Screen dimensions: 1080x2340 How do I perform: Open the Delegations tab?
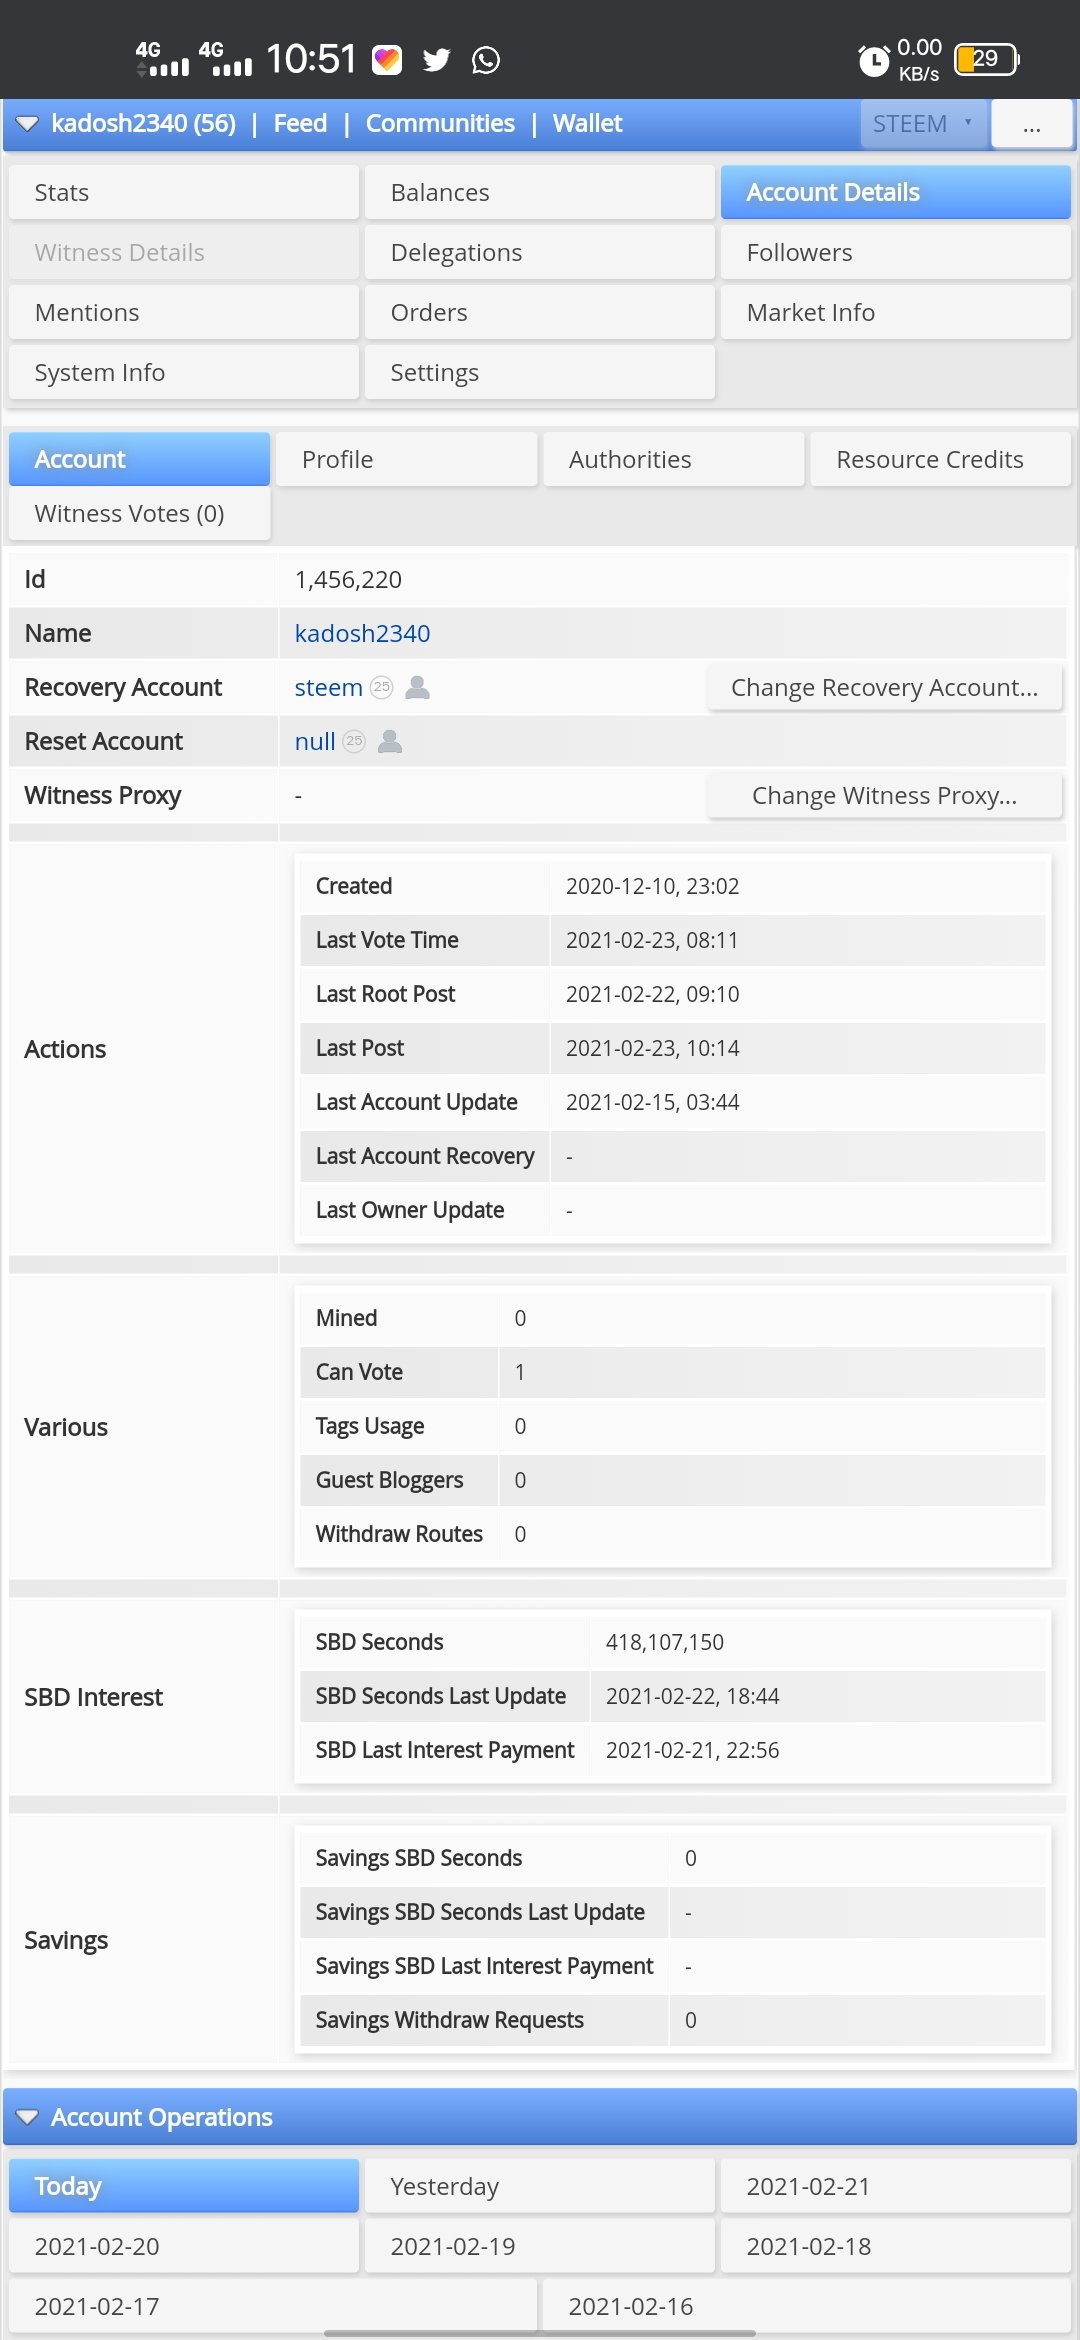click(x=540, y=252)
